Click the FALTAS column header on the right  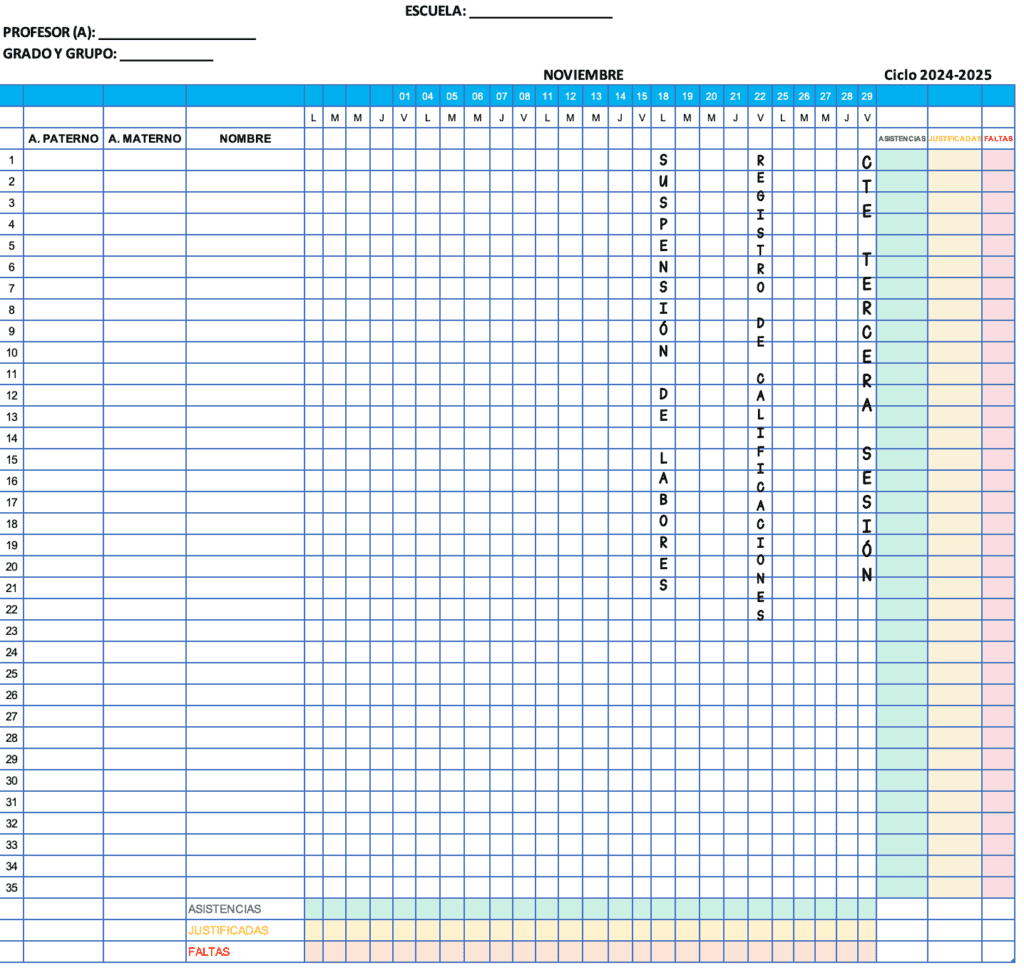point(998,139)
